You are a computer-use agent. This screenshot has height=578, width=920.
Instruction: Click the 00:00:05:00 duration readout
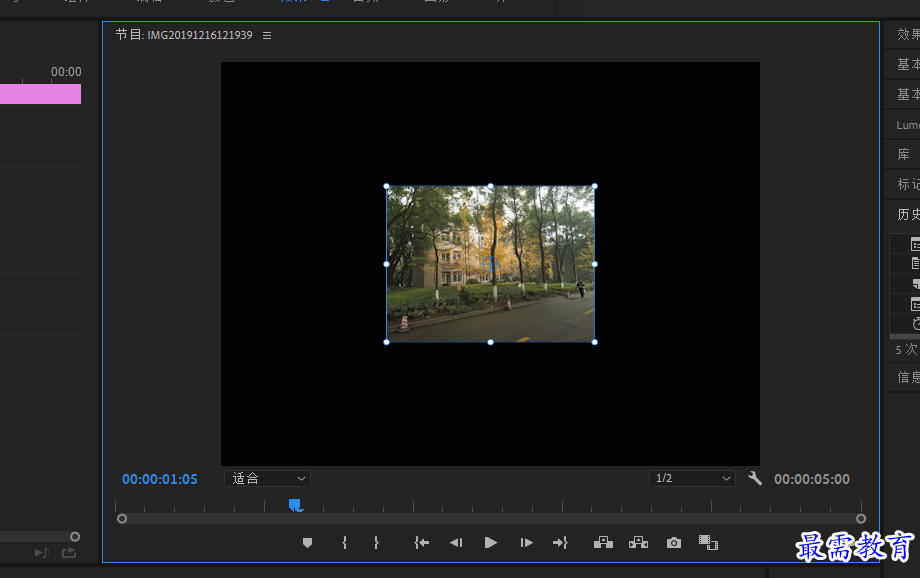point(811,479)
